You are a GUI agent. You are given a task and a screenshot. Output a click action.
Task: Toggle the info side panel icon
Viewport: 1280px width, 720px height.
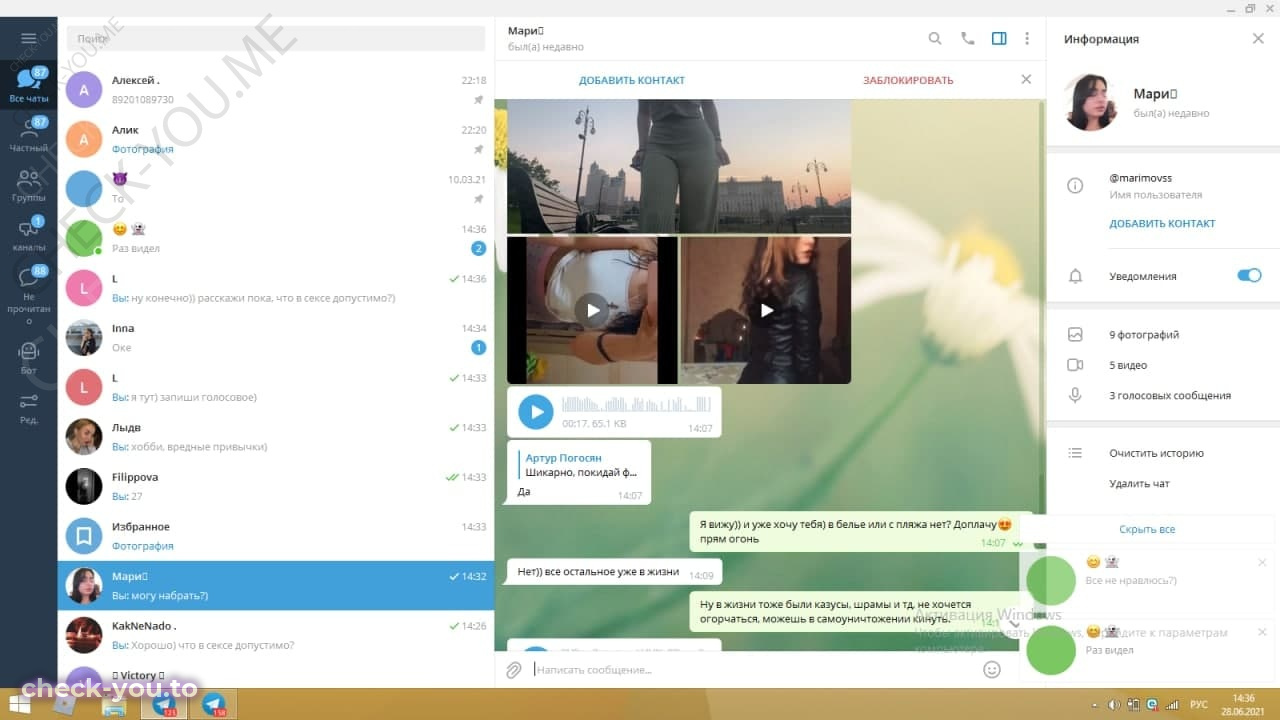click(999, 38)
